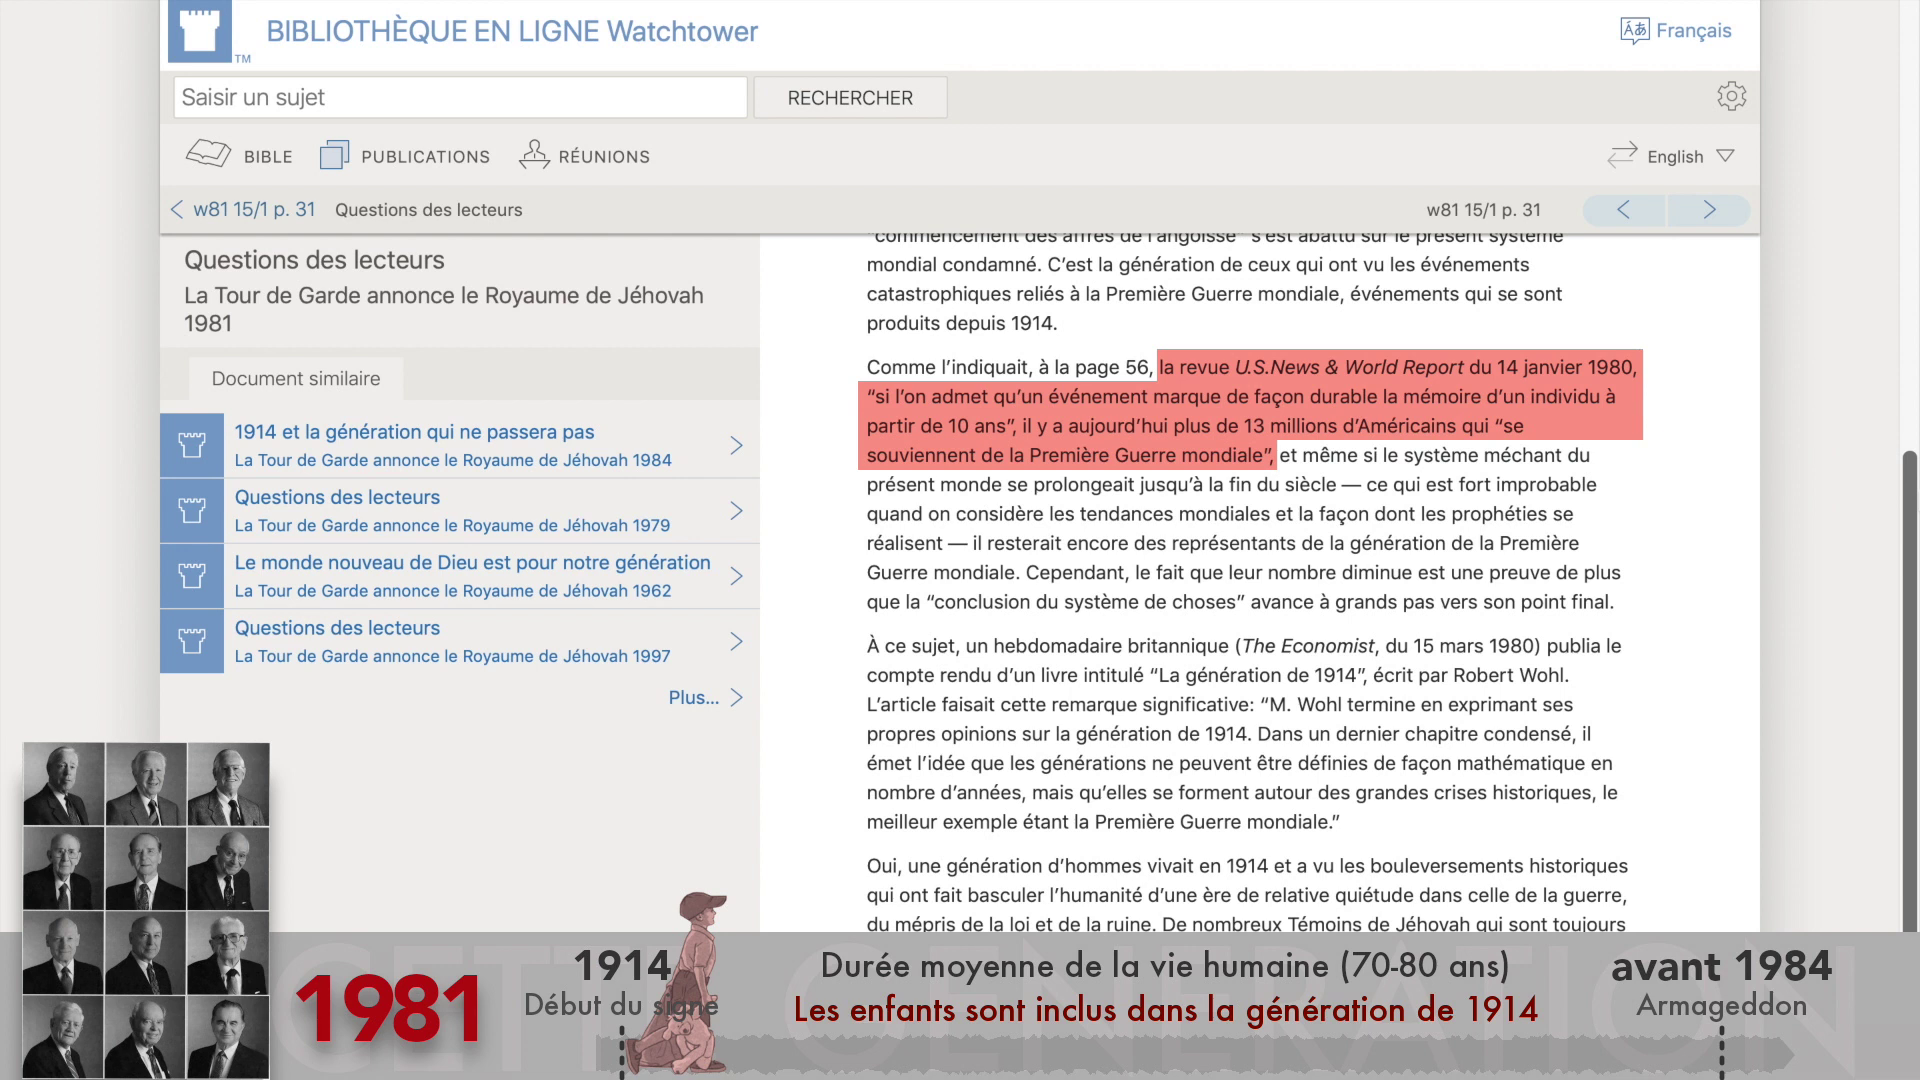The height and width of the screenshot is (1080, 1920).
Task: Click the Saisir un sujet search field
Action: tap(460, 98)
